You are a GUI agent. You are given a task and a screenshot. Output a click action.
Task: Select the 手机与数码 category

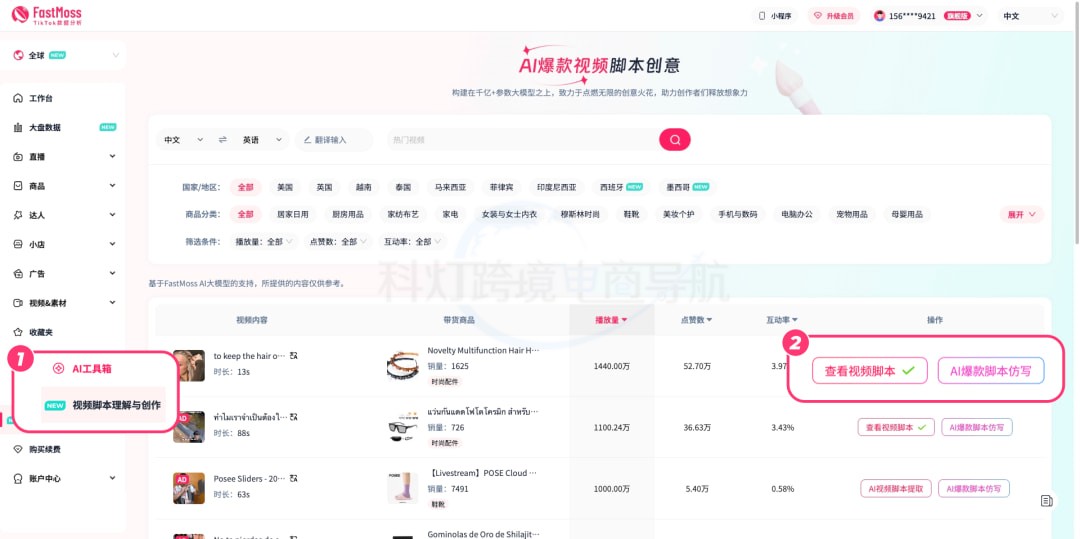[738, 215]
